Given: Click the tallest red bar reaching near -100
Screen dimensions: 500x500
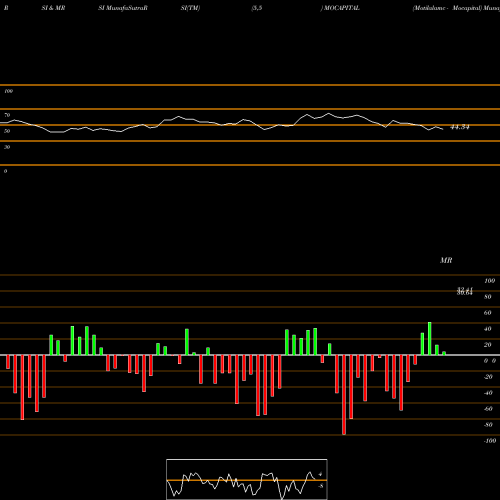Looking at the screenshot, I should tap(344, 395).
